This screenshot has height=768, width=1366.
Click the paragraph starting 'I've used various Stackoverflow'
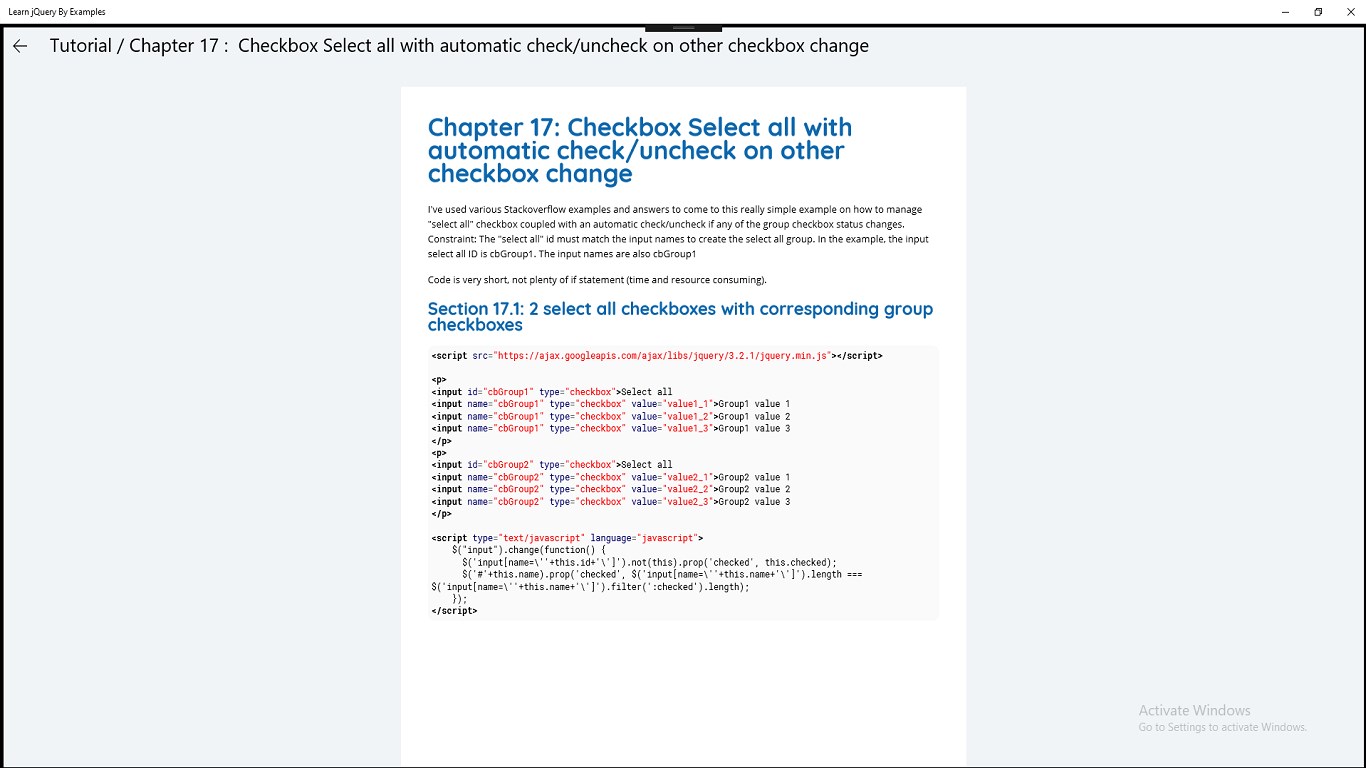point(679,232)
